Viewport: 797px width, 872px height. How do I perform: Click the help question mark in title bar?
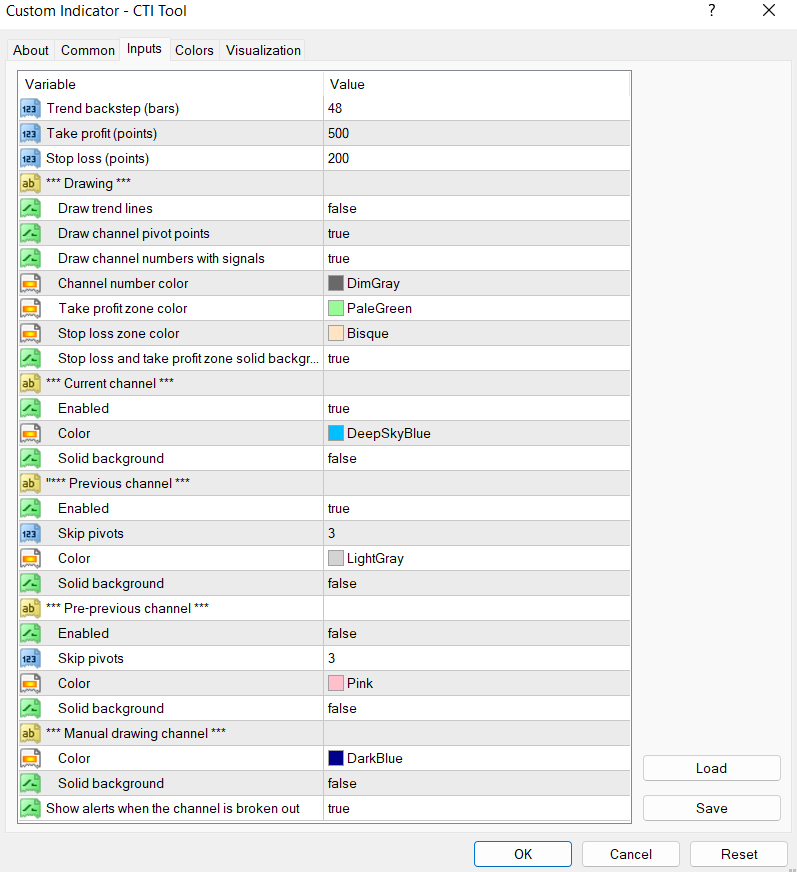click(x=711, y=11)
